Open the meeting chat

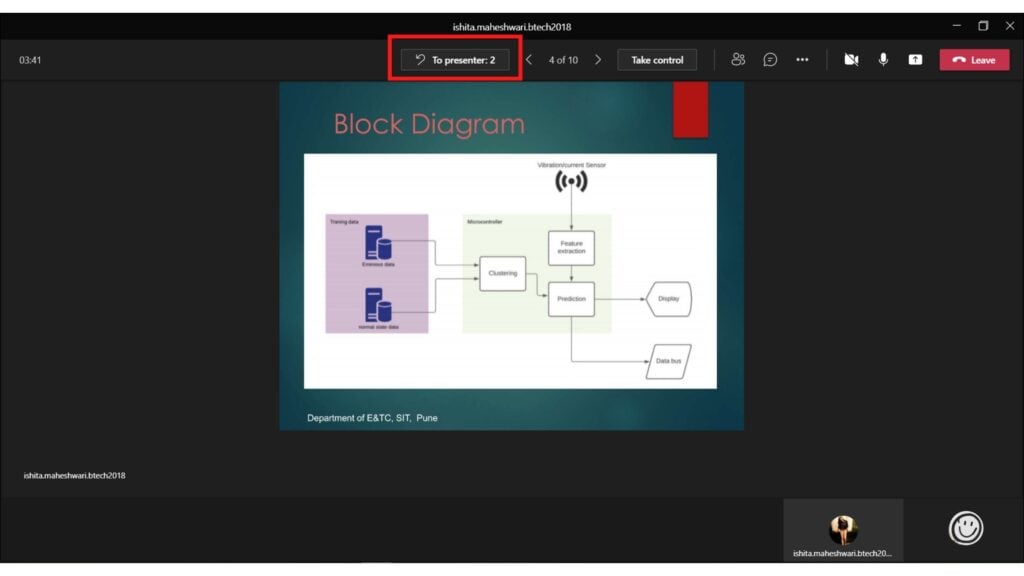tap(770, 59)
